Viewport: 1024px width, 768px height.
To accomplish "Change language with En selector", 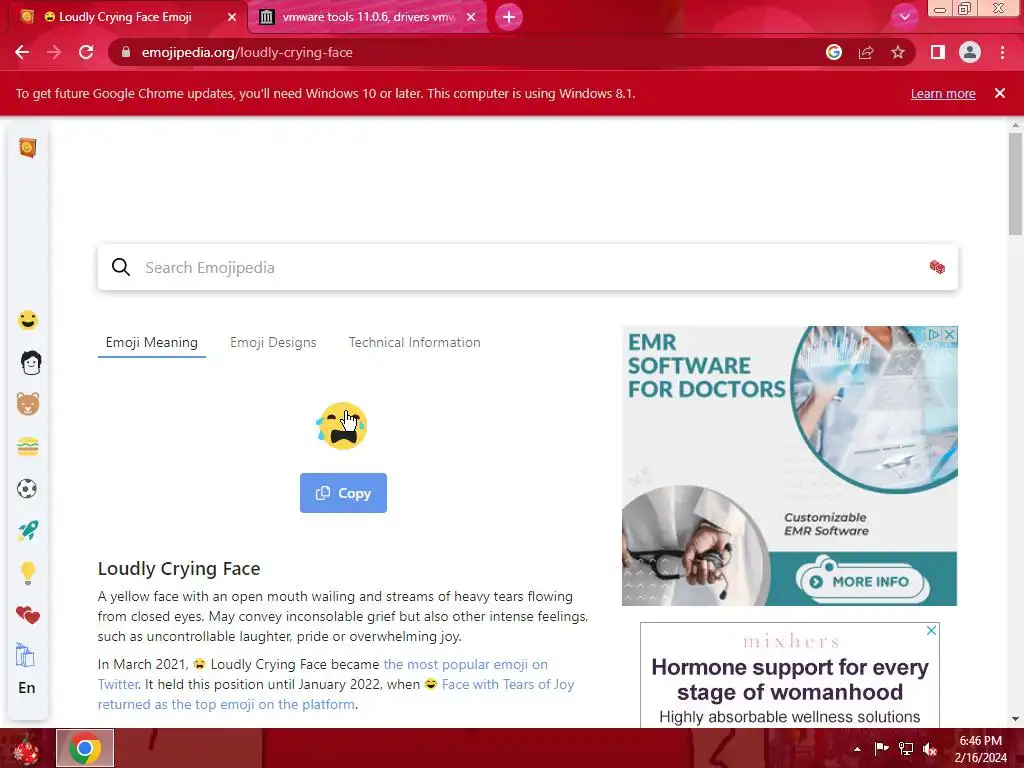I will (x=27, y=688).
